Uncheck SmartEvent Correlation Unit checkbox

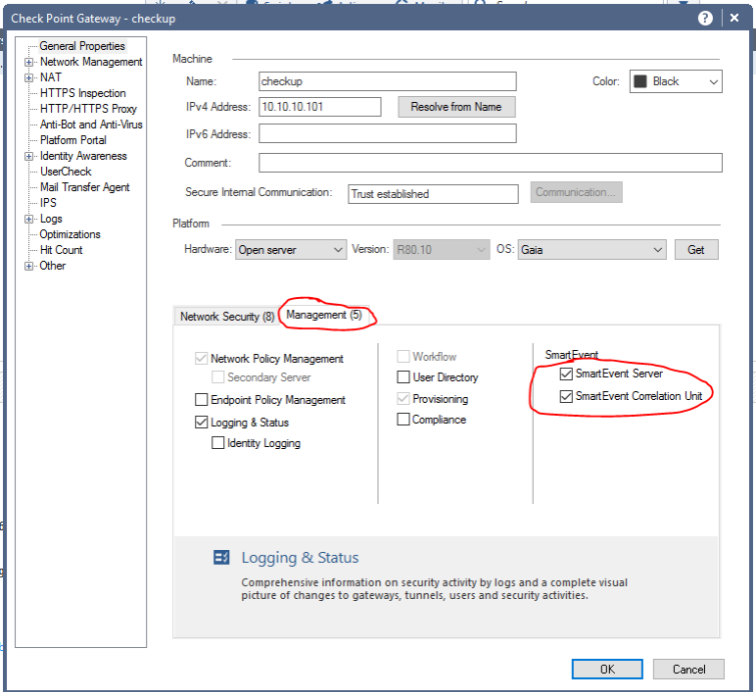pyautogui.click(x=566, y=396)
